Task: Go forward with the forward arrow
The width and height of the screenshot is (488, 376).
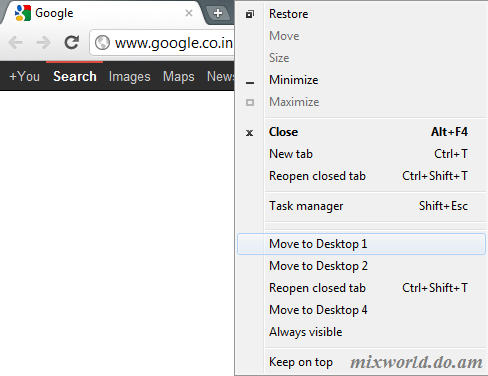Action: tap(43, 43)
